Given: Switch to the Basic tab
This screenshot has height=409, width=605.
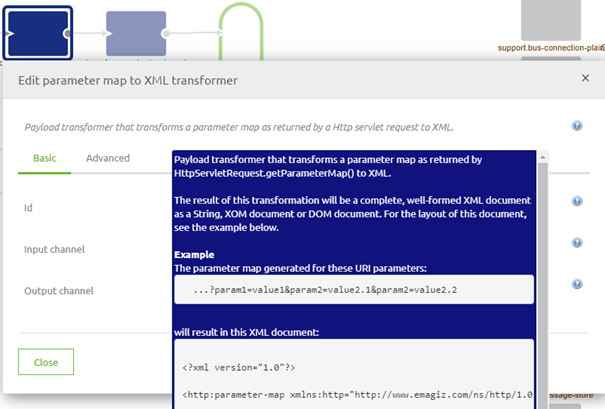Looking at the screenshot, I should 44,158.
